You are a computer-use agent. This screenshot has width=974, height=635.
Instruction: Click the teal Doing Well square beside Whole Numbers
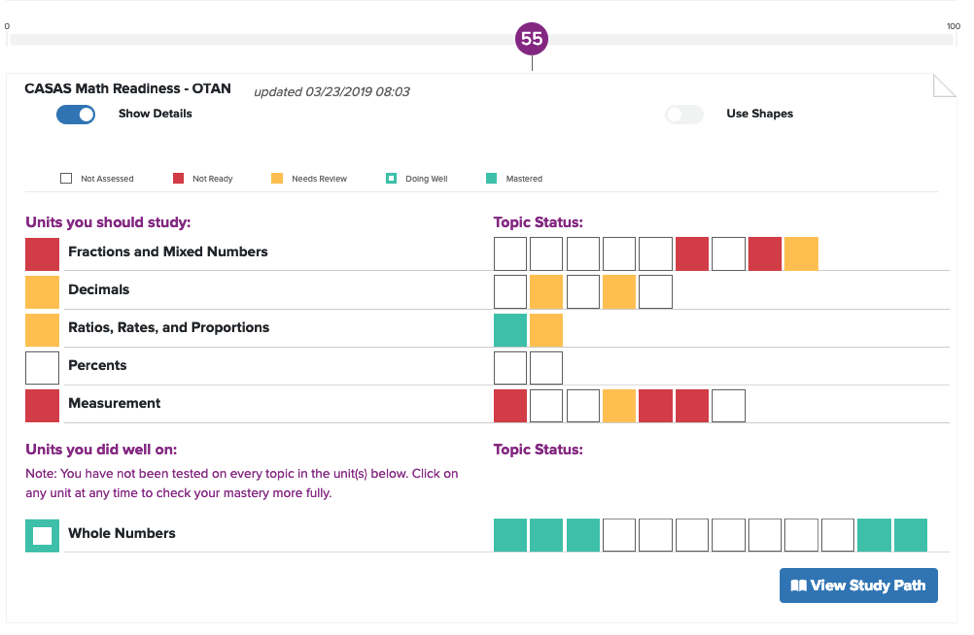point(42,536)
